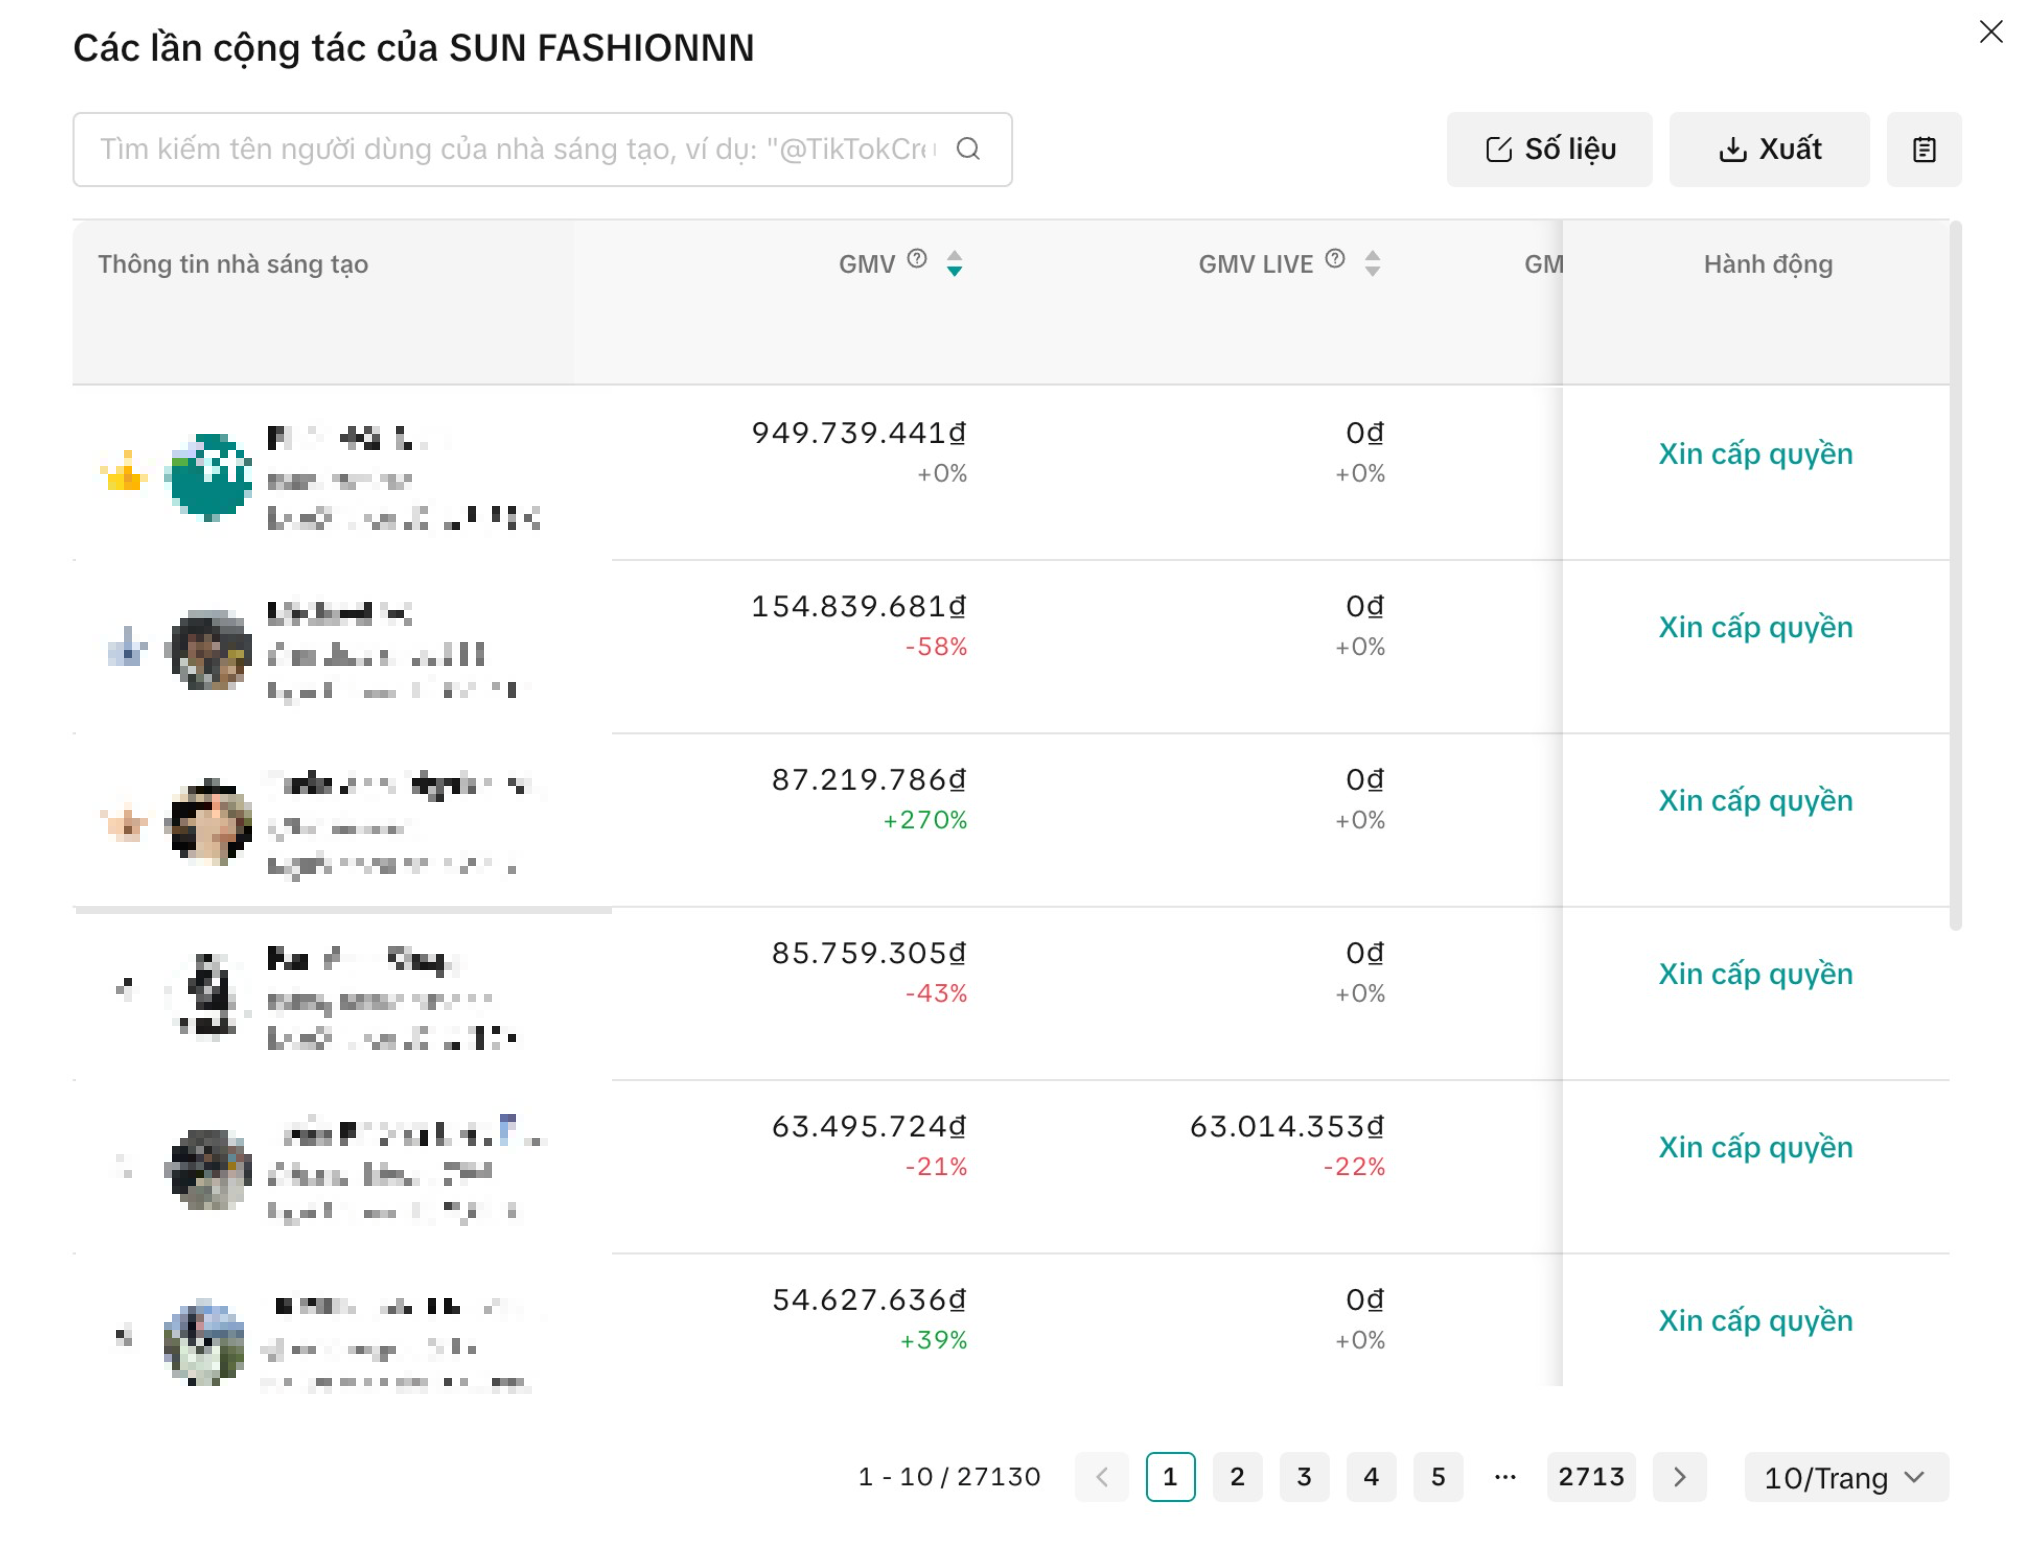Click the ellipsis to jump pages
2022x1548 pixels.
[1504, 1477]
